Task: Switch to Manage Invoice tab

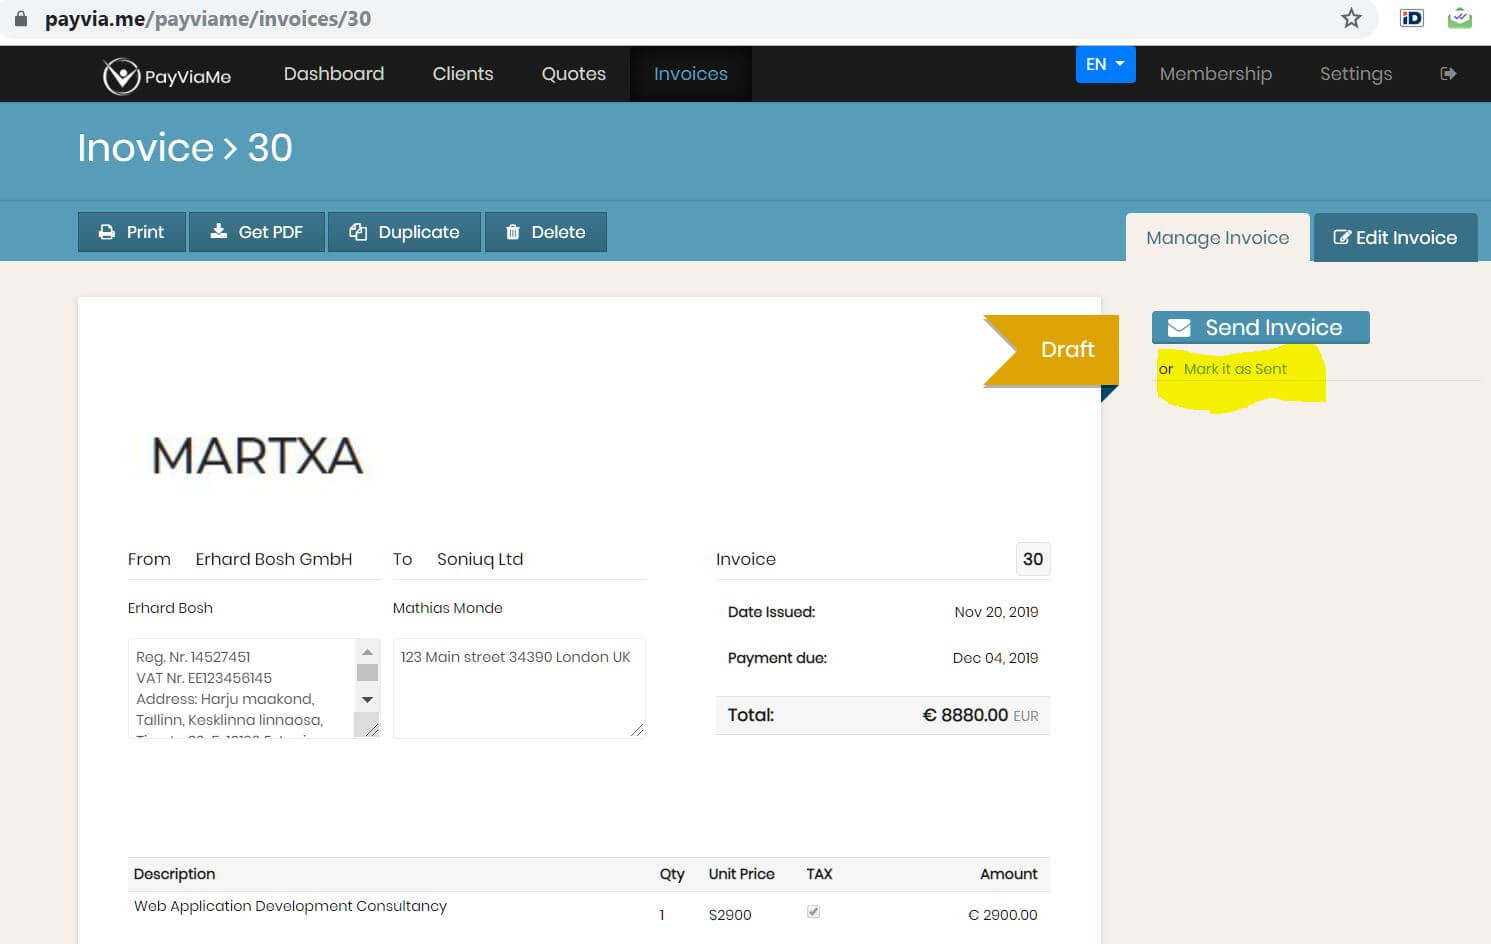Action: click(1218, 238)
